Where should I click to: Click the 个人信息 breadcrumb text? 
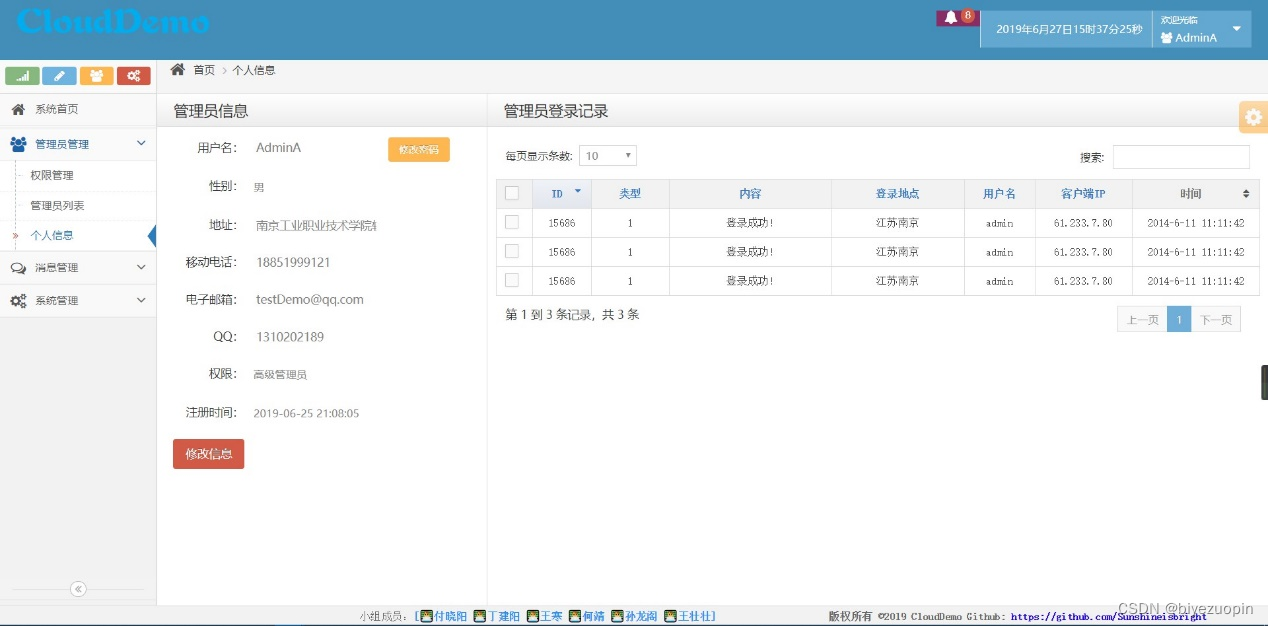point(254,70)
